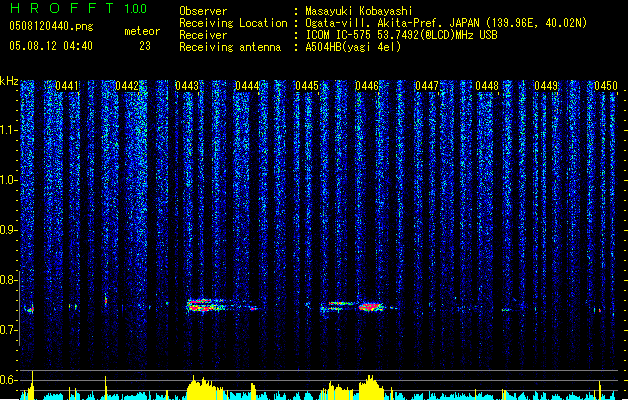The image size is (629, 400).
Task: Click the 0447 time marker
Action: pos(427,86)
